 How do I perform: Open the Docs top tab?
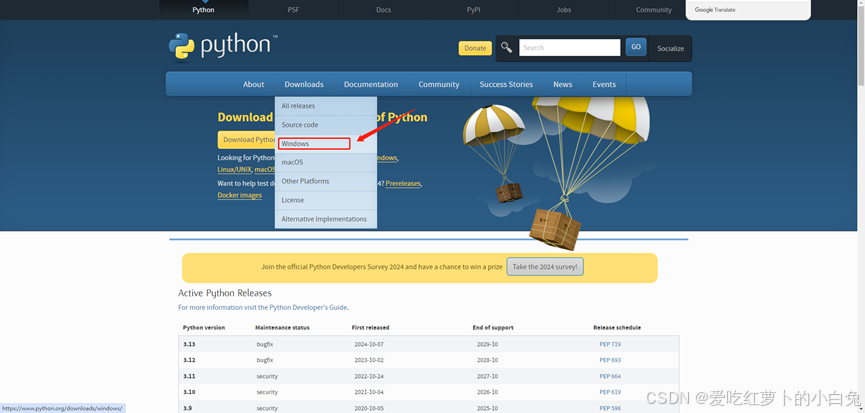(383, 10)
